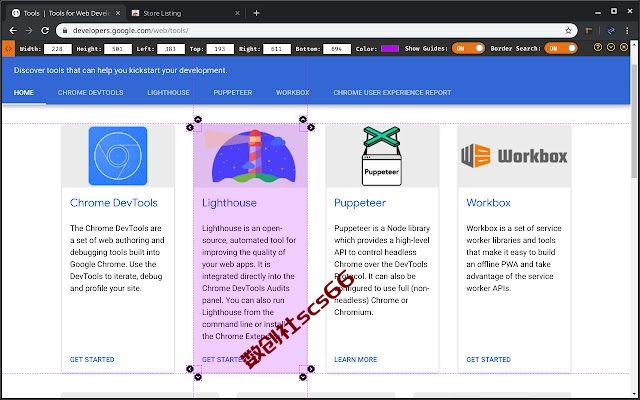Click top-right up-arrow resize handle of ruler
640x400 pixels.
(302, 119)
